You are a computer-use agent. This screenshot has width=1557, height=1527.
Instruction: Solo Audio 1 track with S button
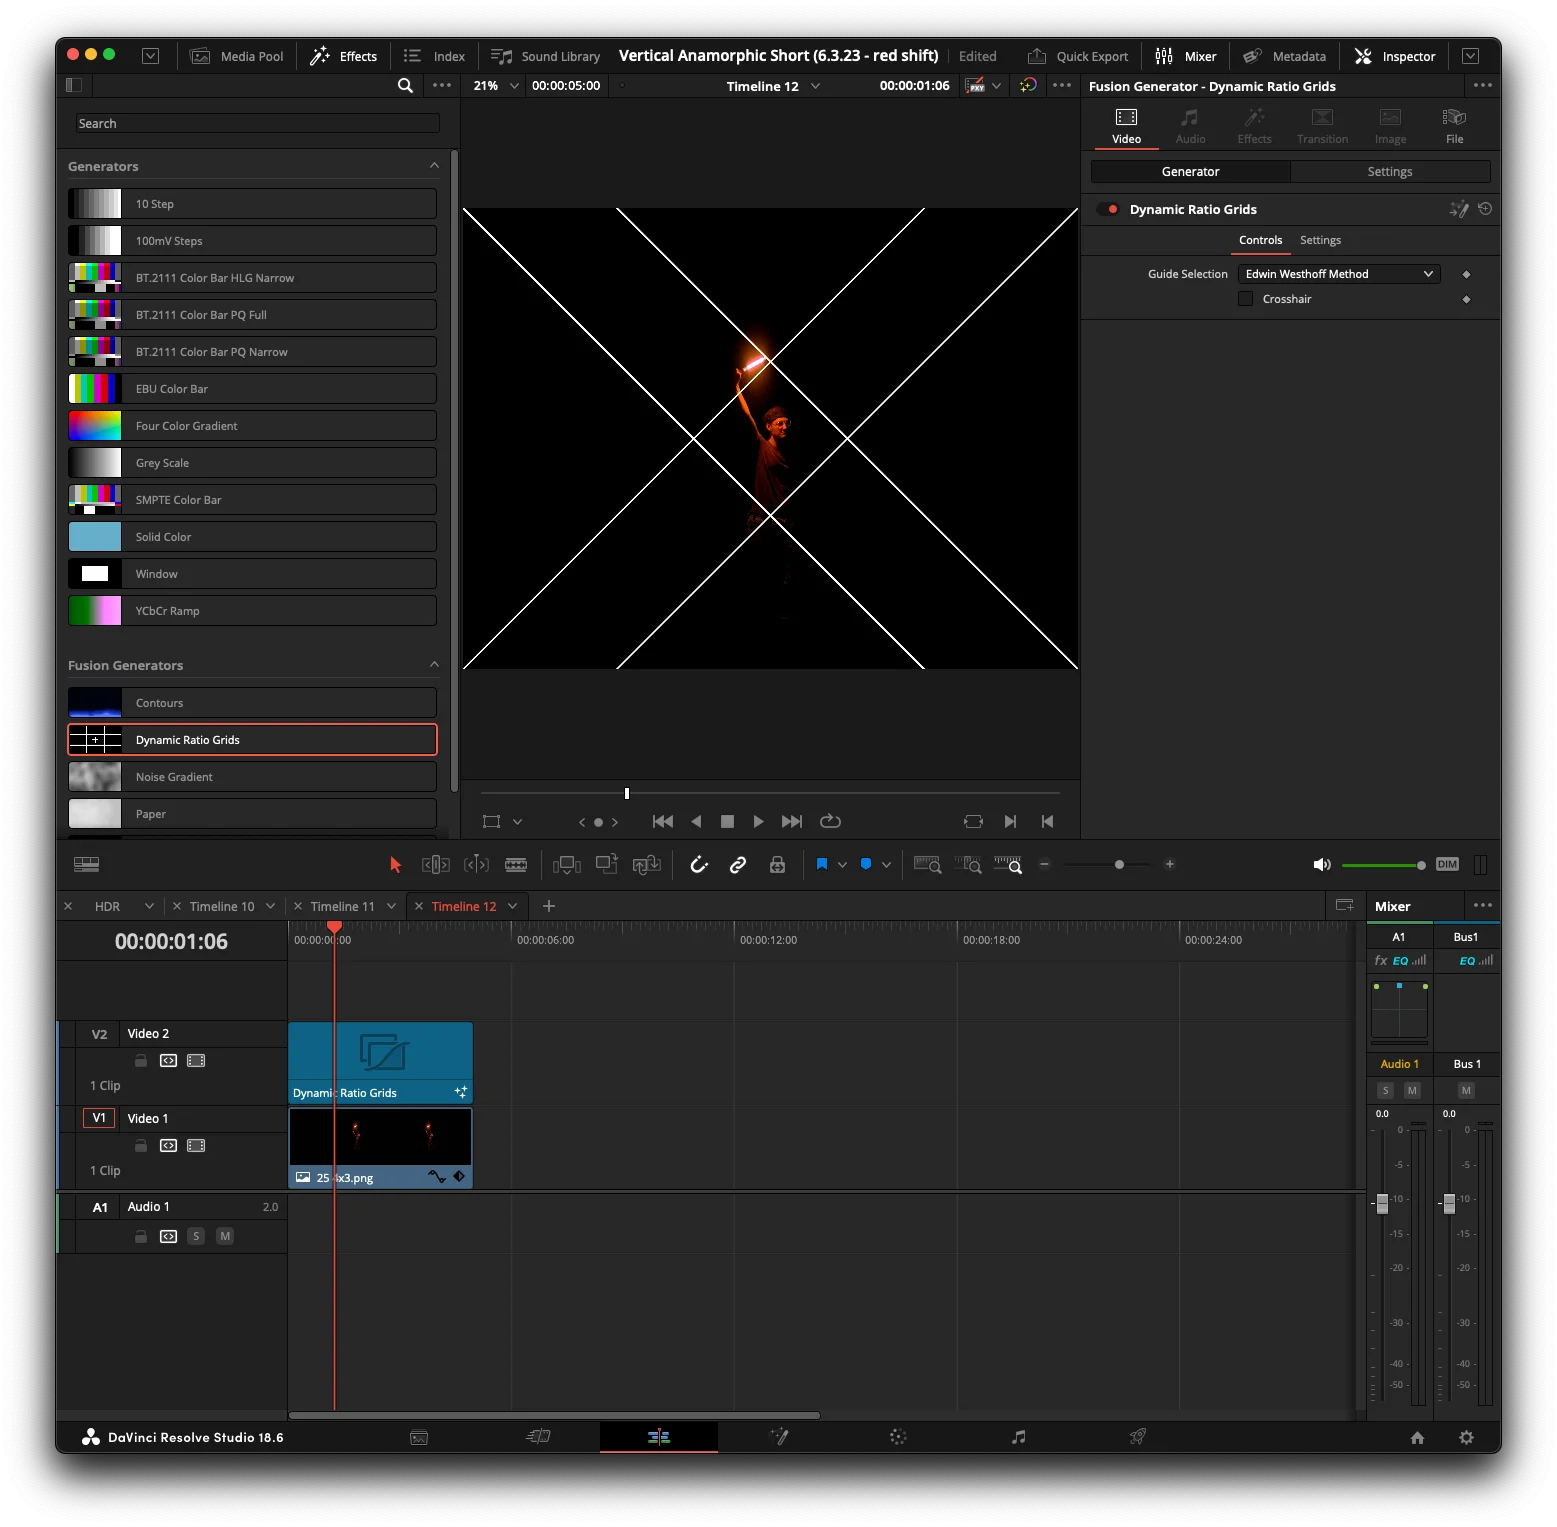[x=196, y=1236]
